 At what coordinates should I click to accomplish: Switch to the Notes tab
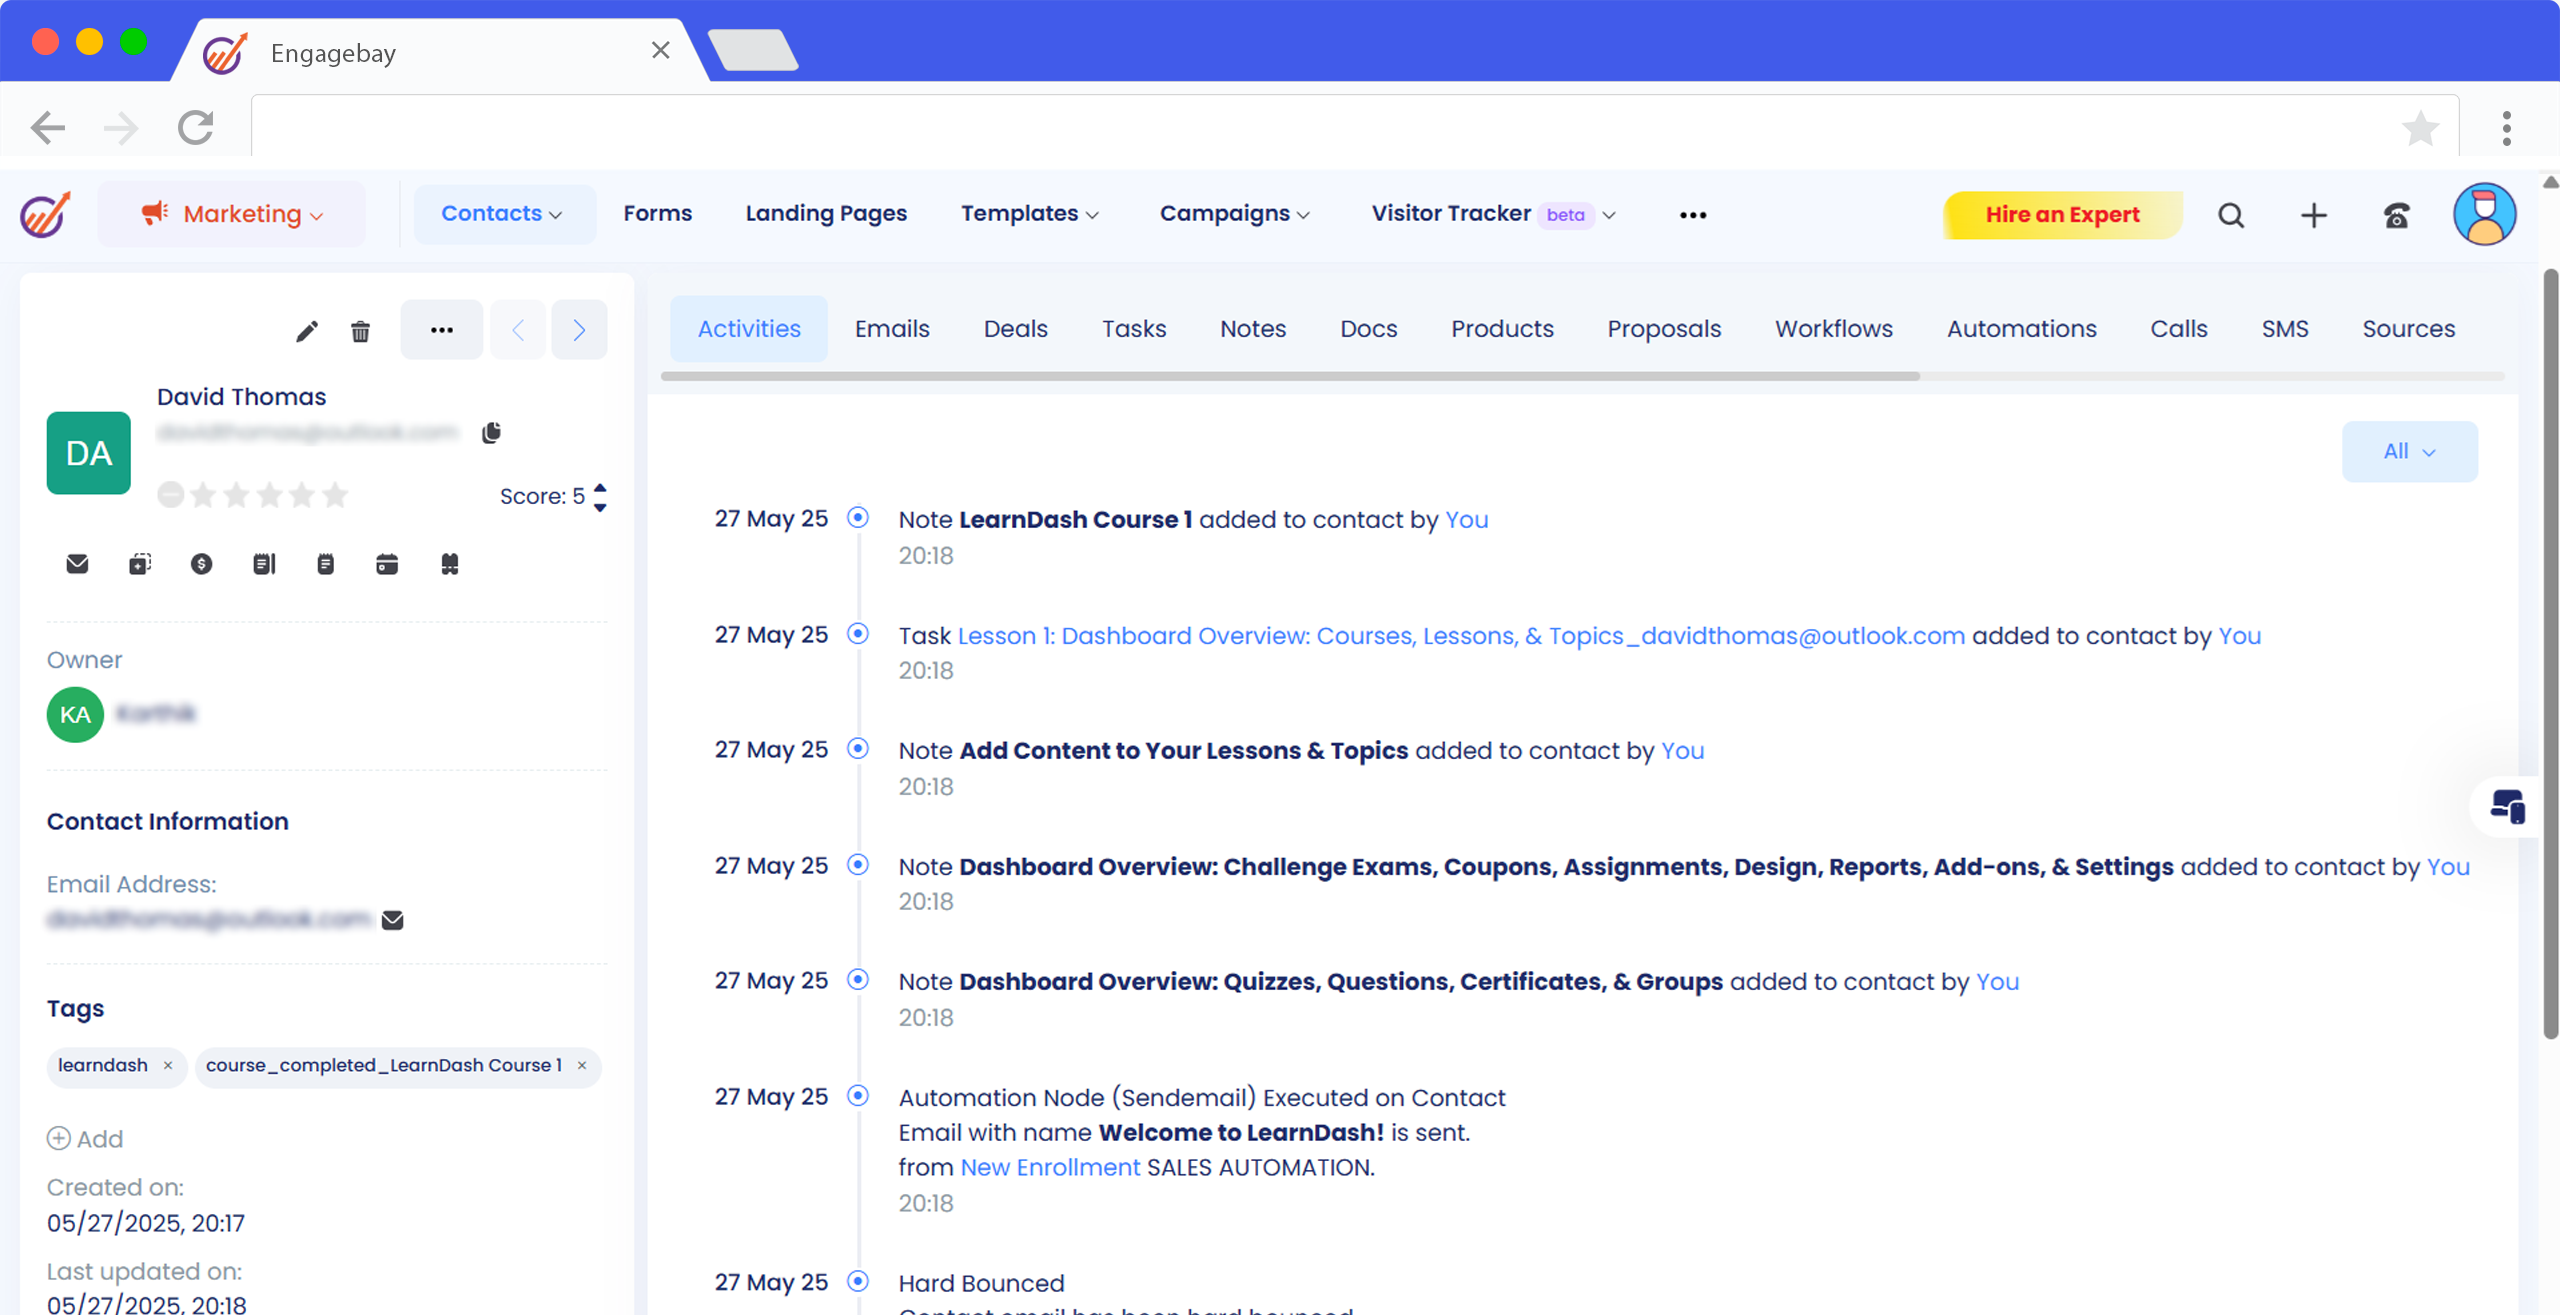pyautogui.click(x=1253, y=329)
